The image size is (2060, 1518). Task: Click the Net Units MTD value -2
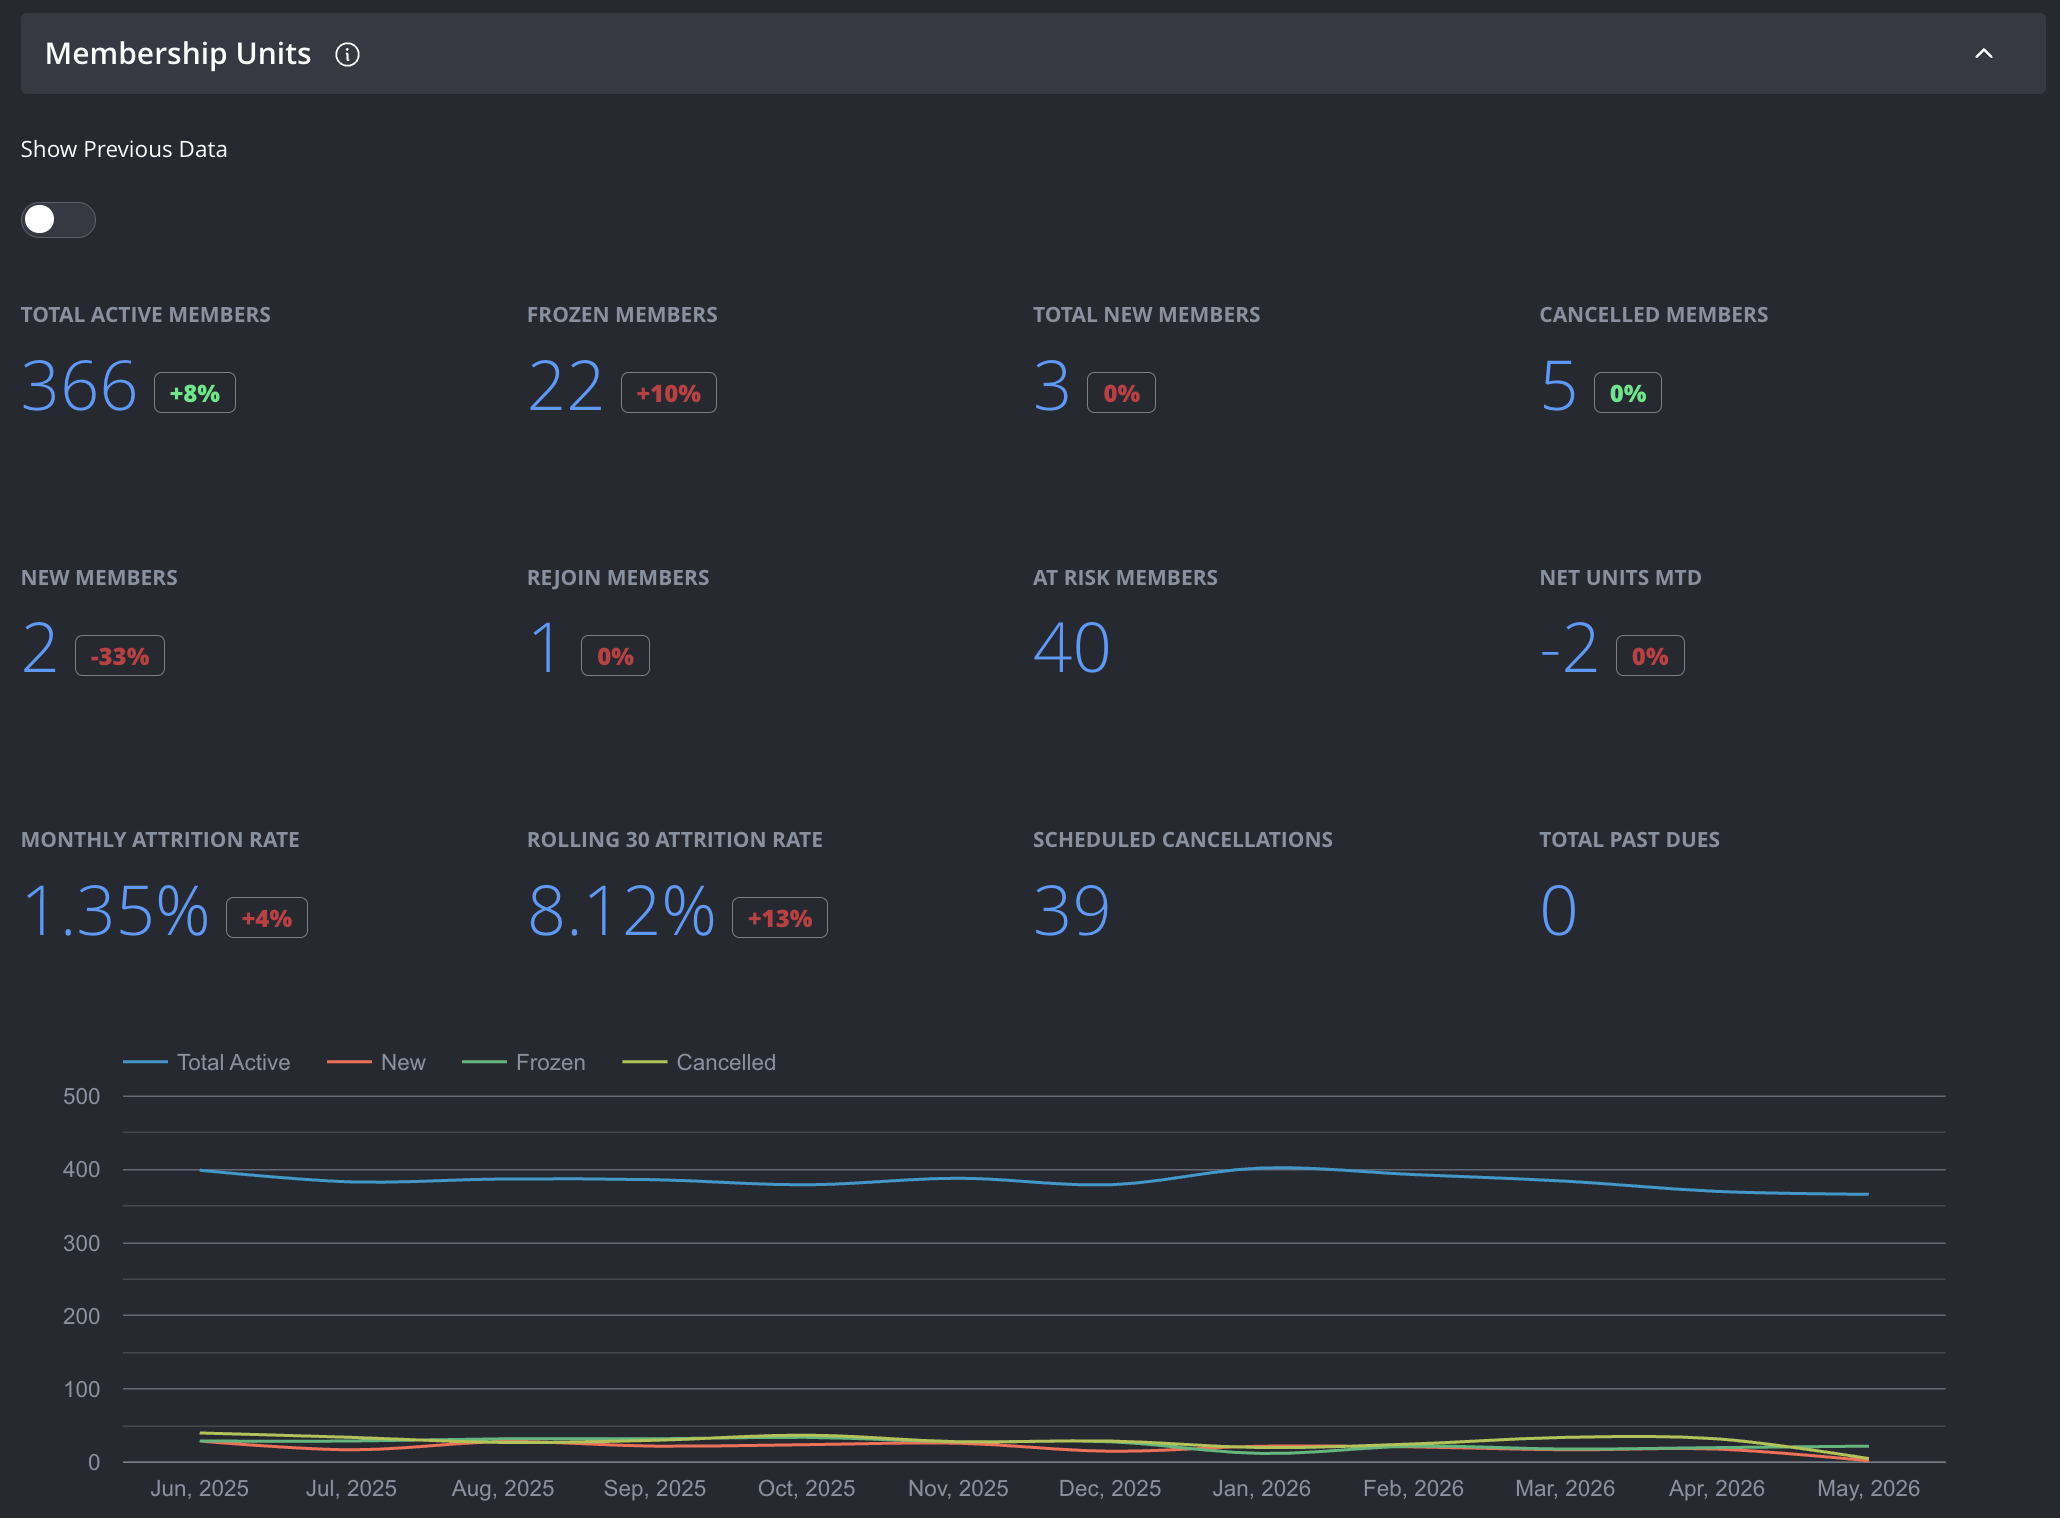(x=1569, y=648)
